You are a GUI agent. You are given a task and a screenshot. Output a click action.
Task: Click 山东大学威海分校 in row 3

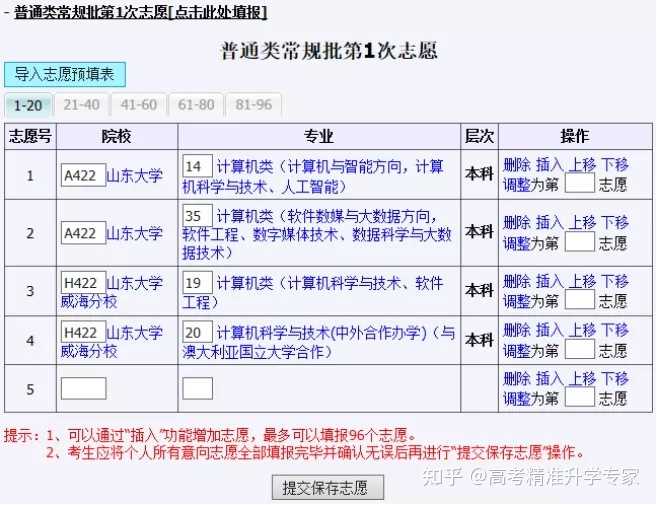[x=112, y=292]
